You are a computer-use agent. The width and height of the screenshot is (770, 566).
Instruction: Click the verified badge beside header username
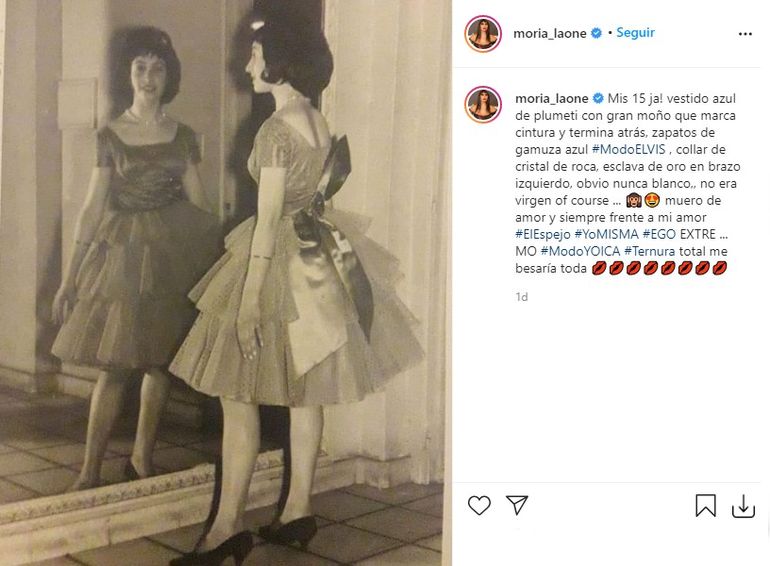(596, 33)
